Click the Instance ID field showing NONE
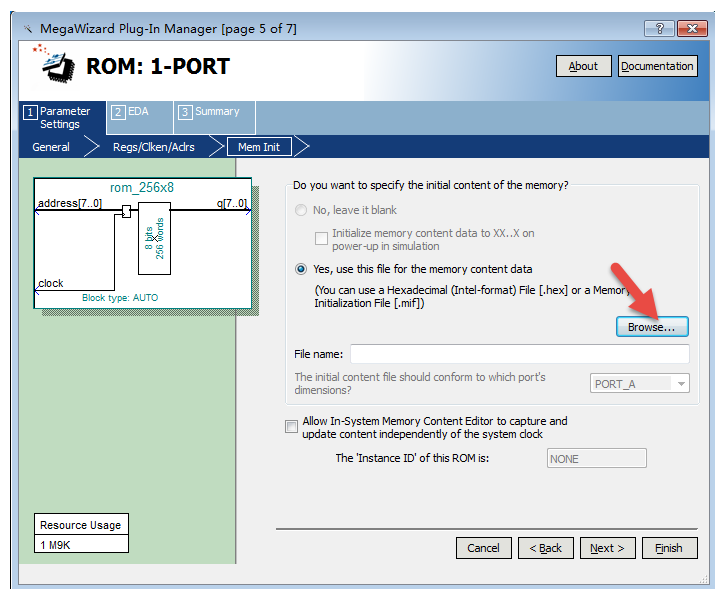725x599 pixels. pos(596,458)
